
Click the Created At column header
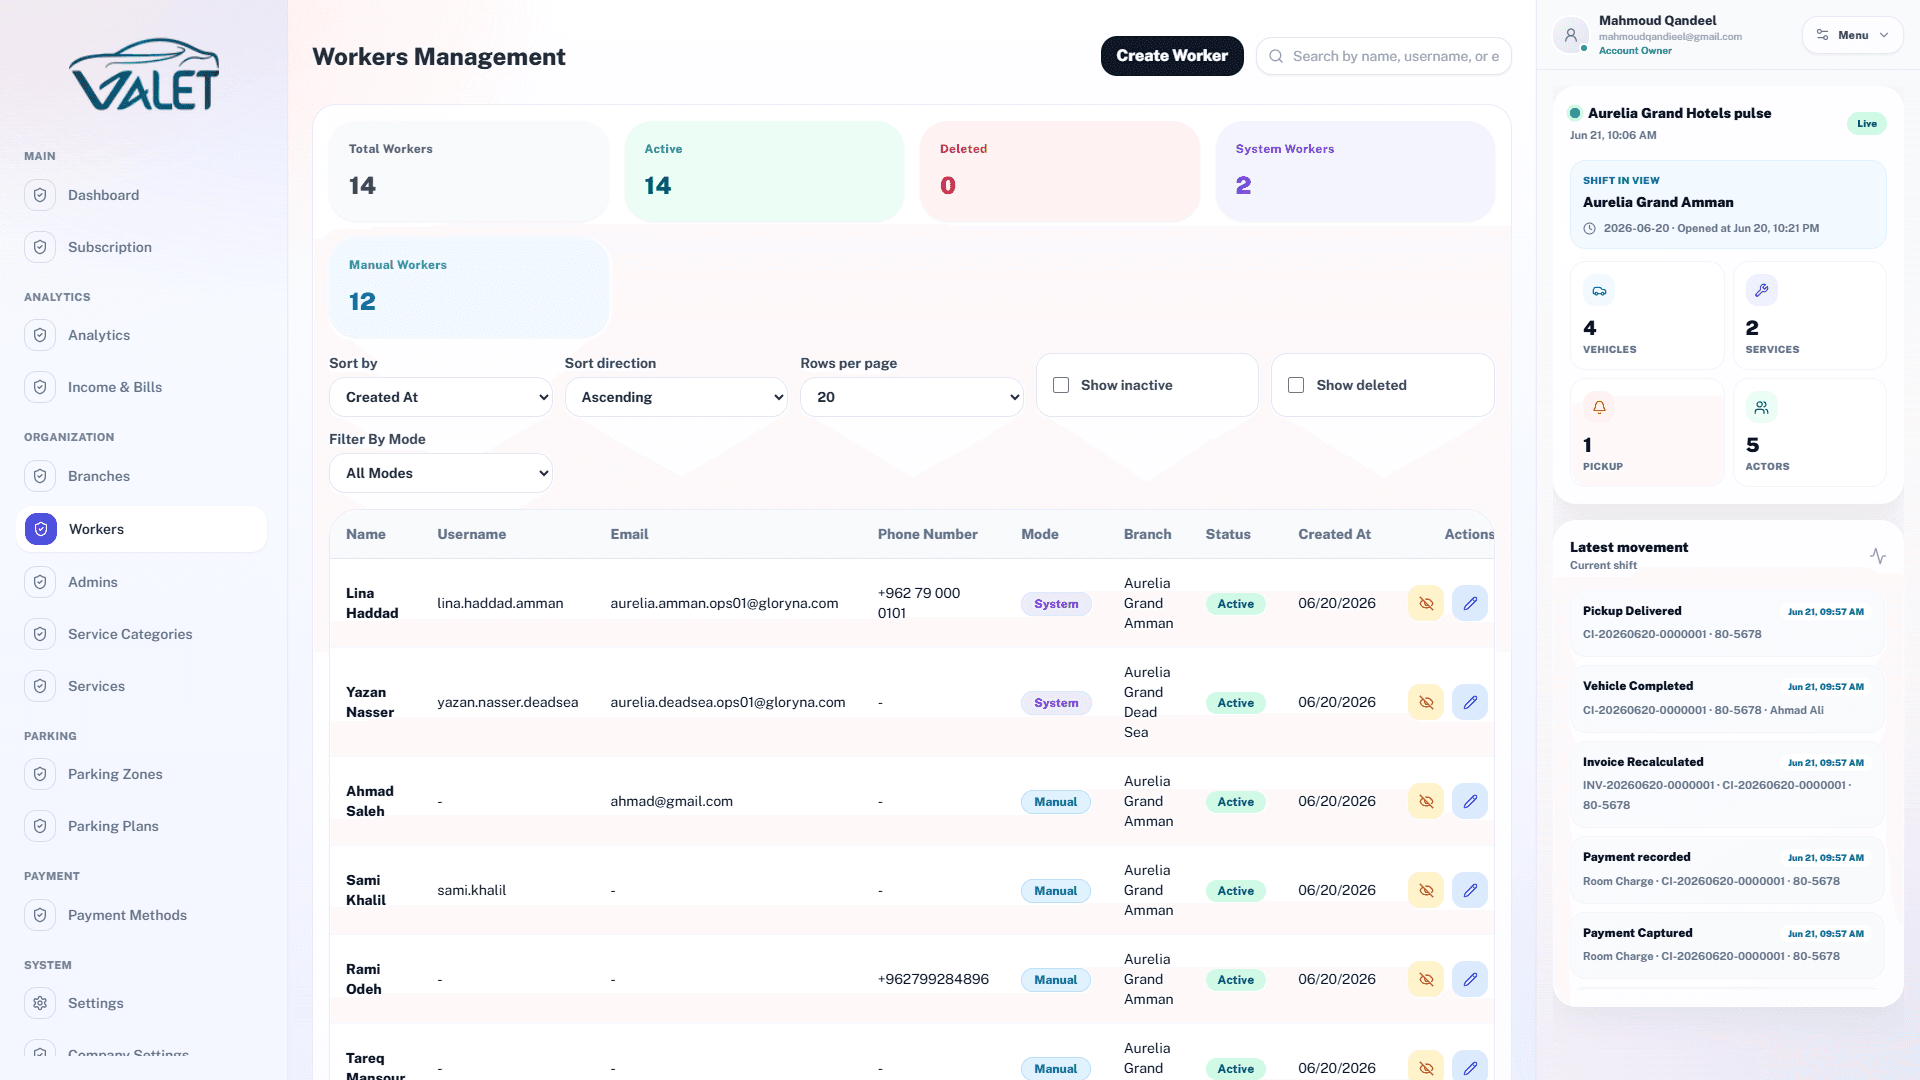point(1334,534)
